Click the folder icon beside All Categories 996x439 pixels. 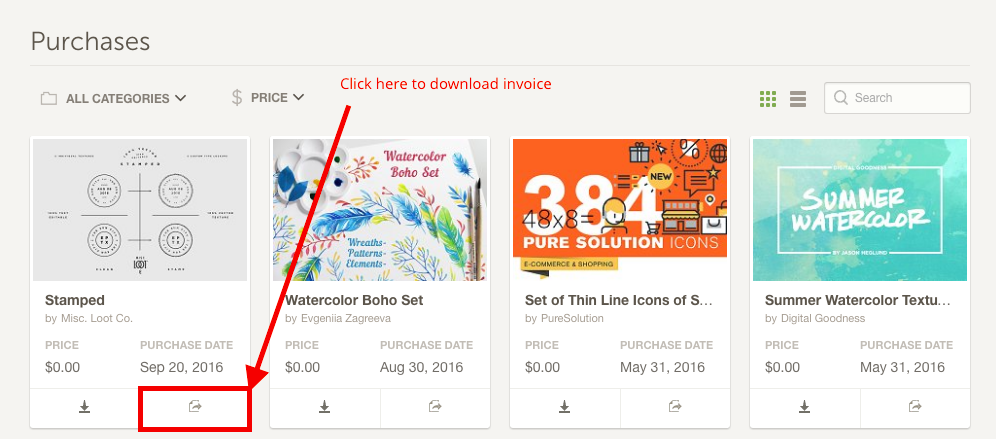point(48,98)
